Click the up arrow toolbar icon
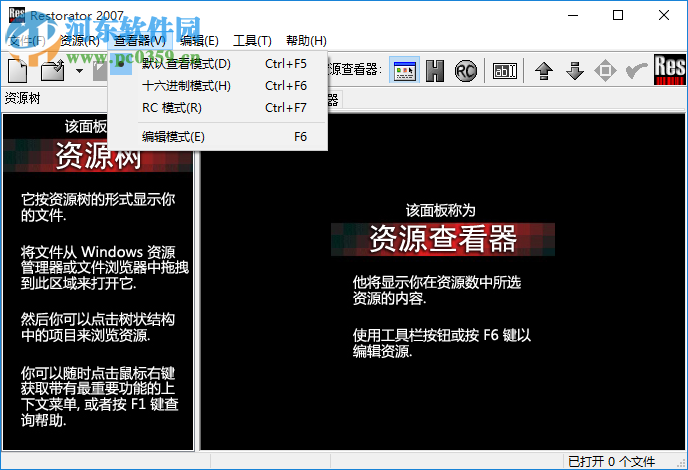The width and height of the screenshot is (688, 470). pos(544,71)
